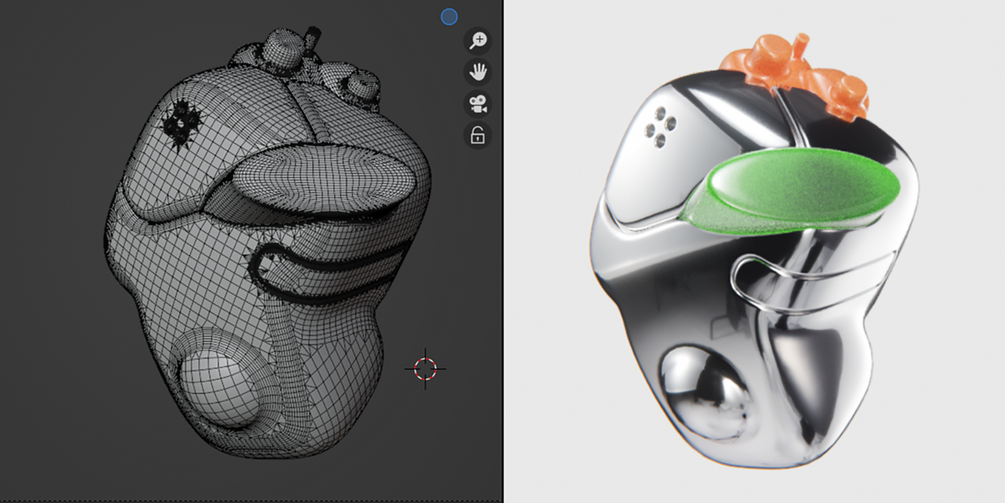Click the zoom magnifier viewport icon
1005x503 pixels.
[x=478, y=41]
